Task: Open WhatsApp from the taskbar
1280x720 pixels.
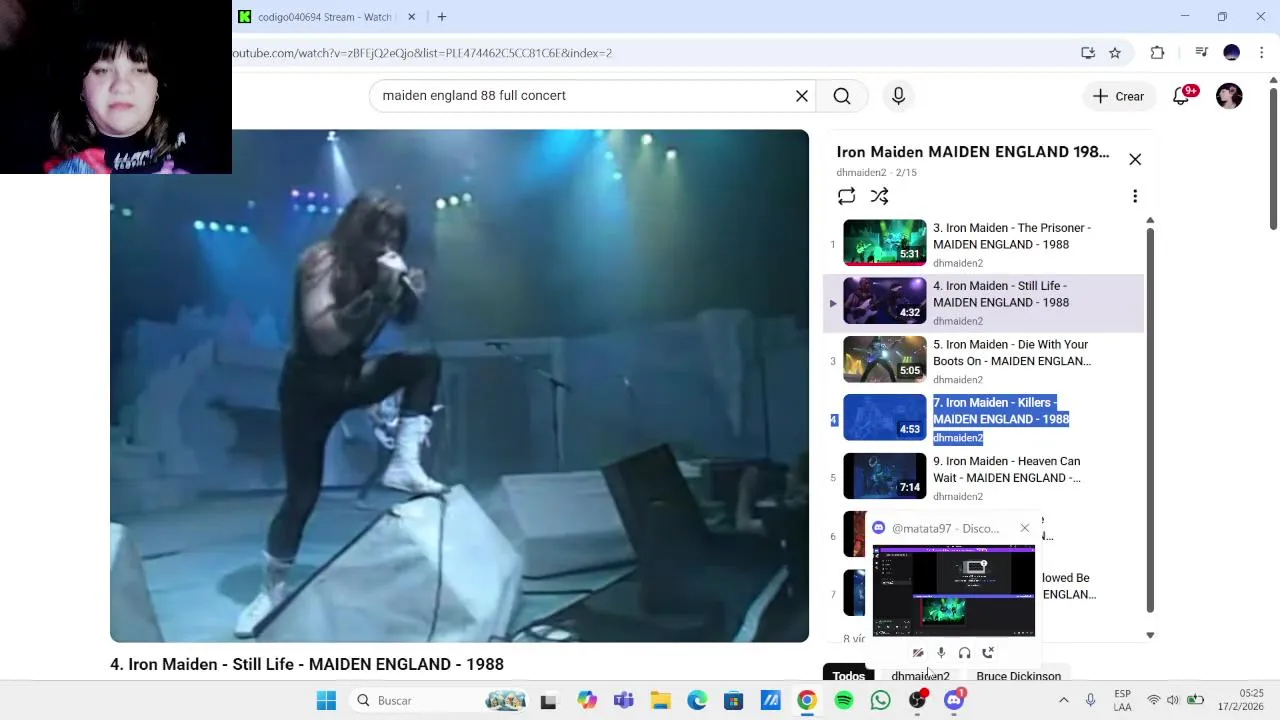Action: tap(880, 701)
